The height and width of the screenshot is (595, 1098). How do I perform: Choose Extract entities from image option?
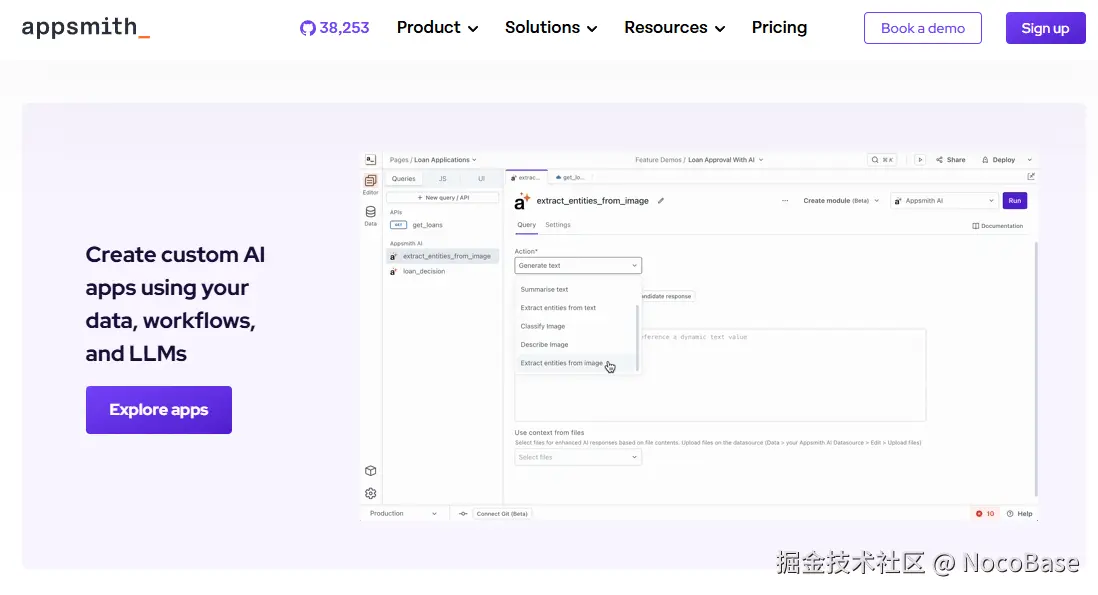562,363
